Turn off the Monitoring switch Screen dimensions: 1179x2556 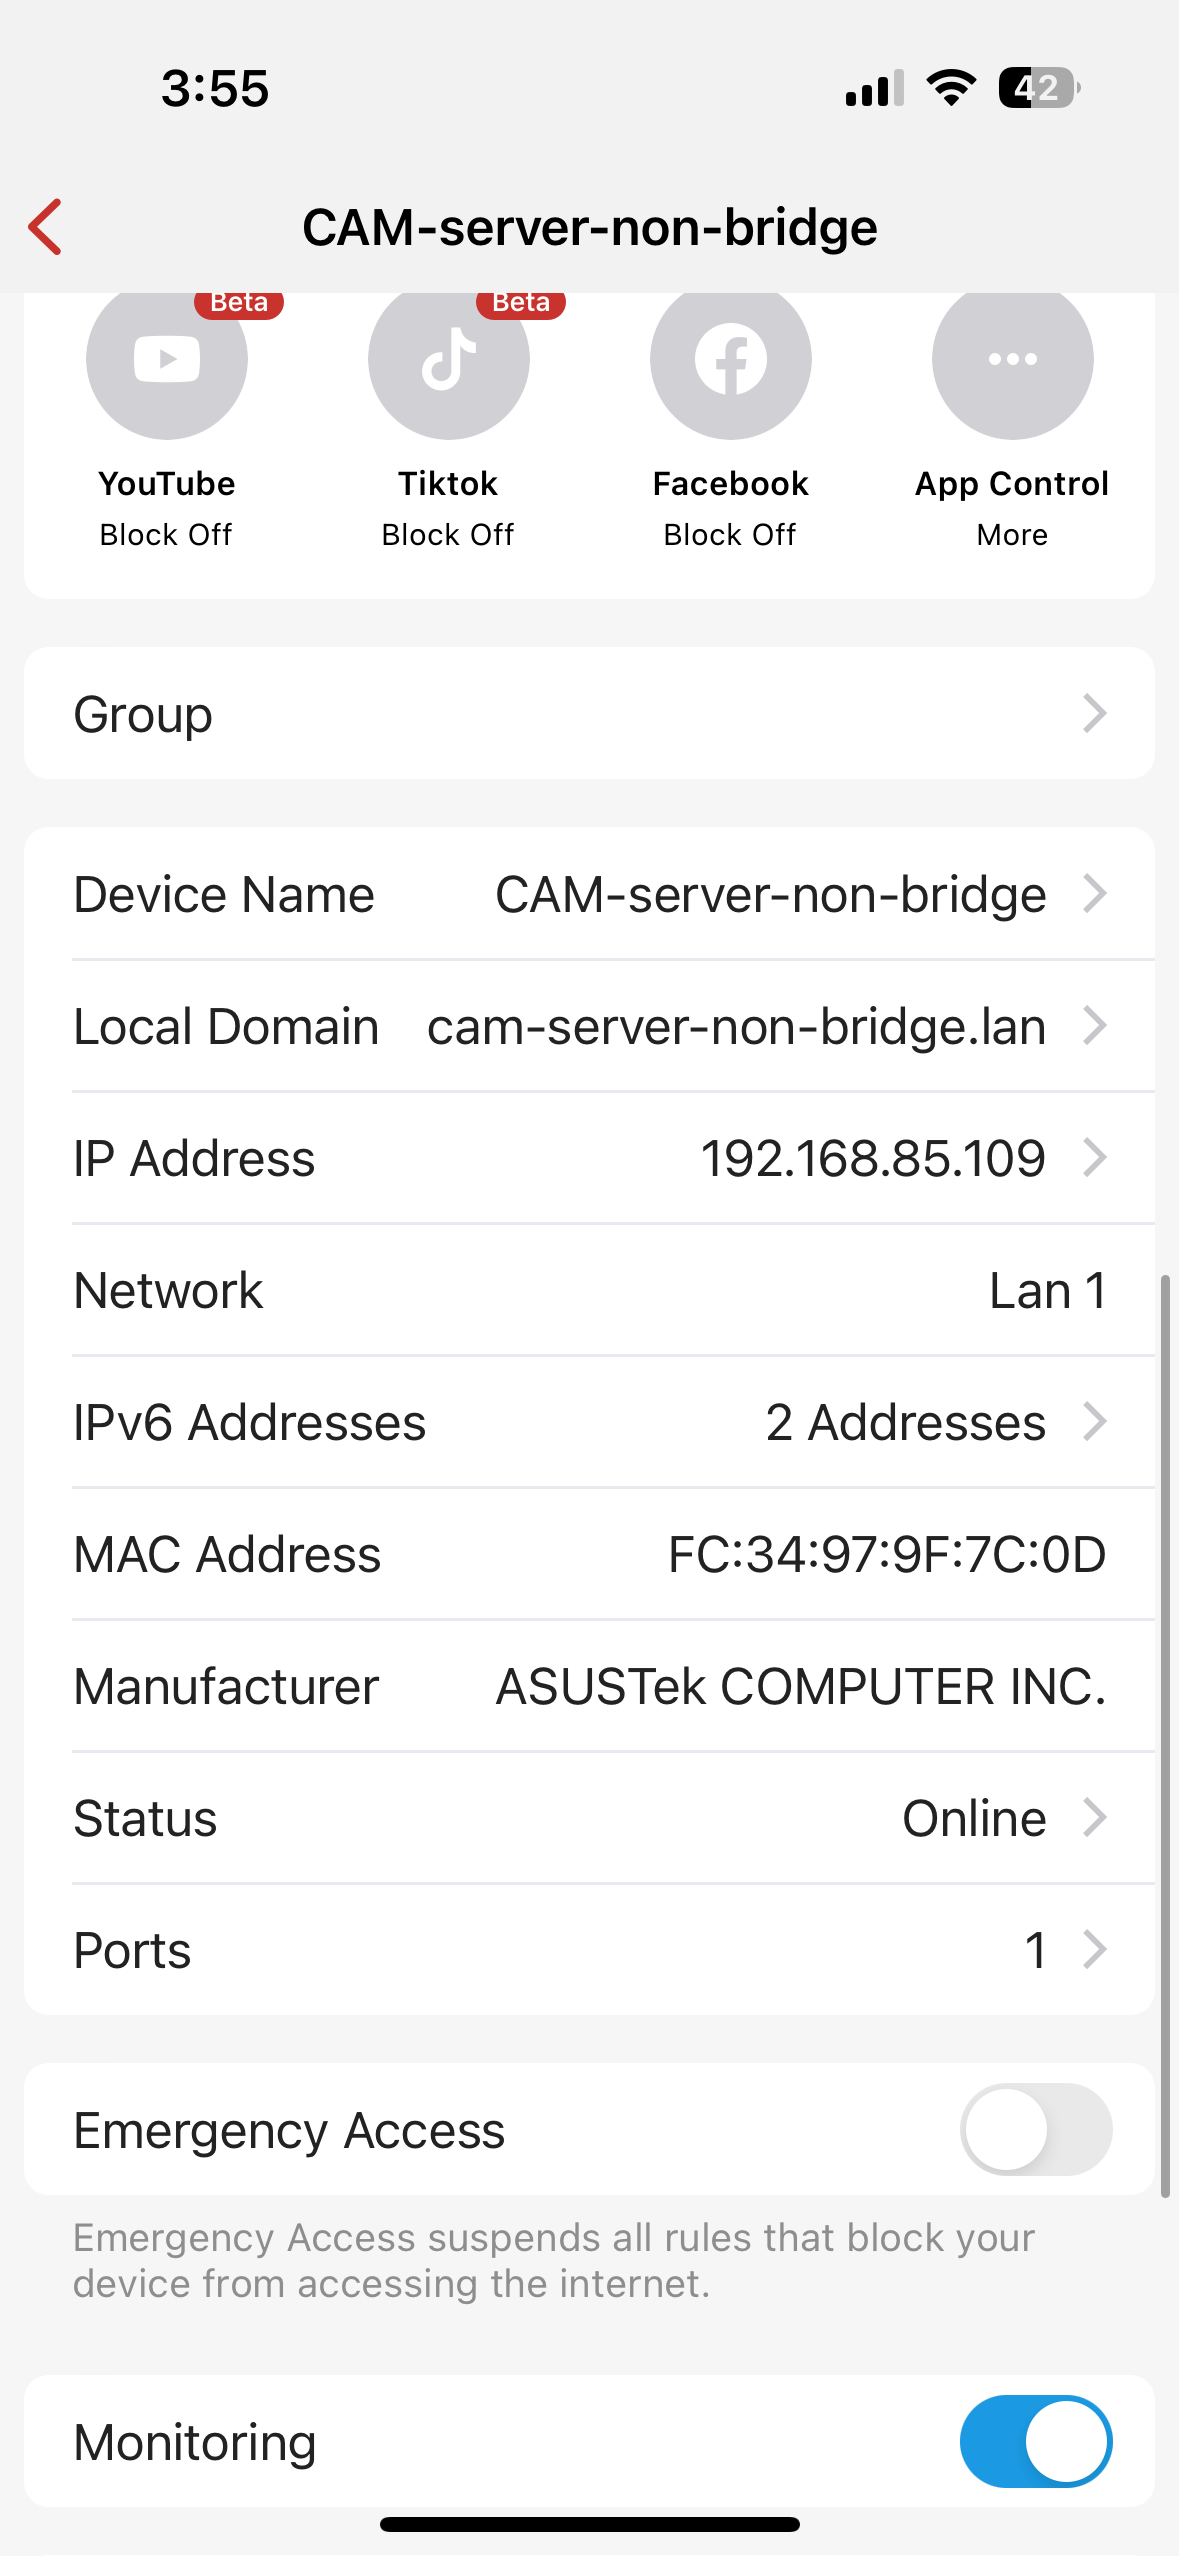coord(1036,2441)
